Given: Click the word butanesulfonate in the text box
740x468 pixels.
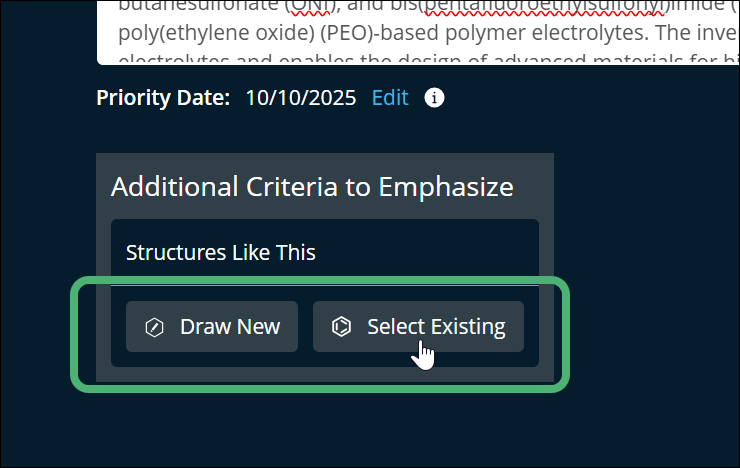Looking at the screenshot, I should [x=200, y=7].
